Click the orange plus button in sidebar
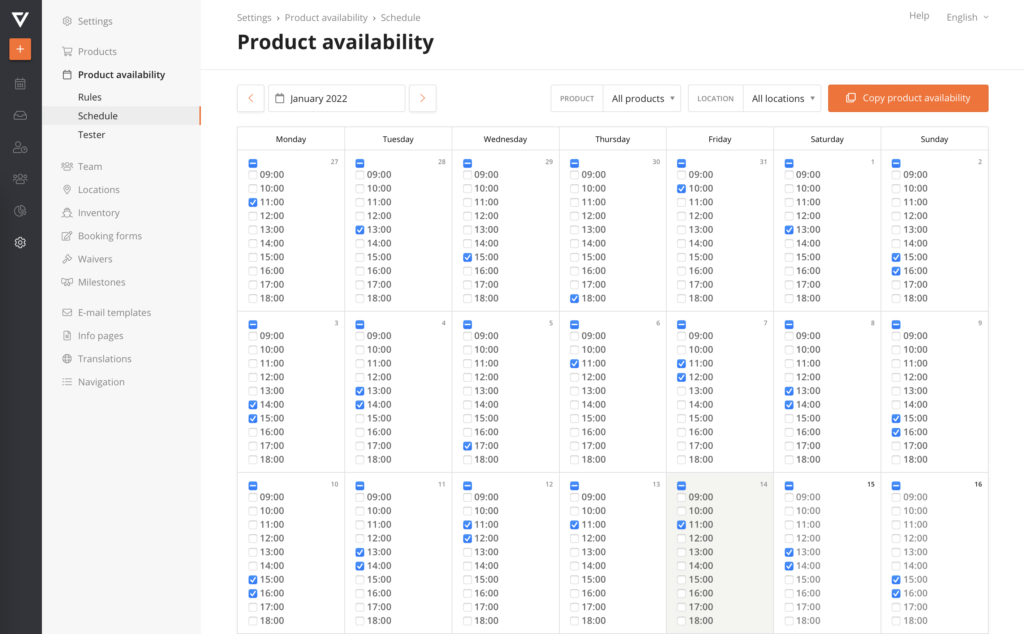 tap(20, 49)
